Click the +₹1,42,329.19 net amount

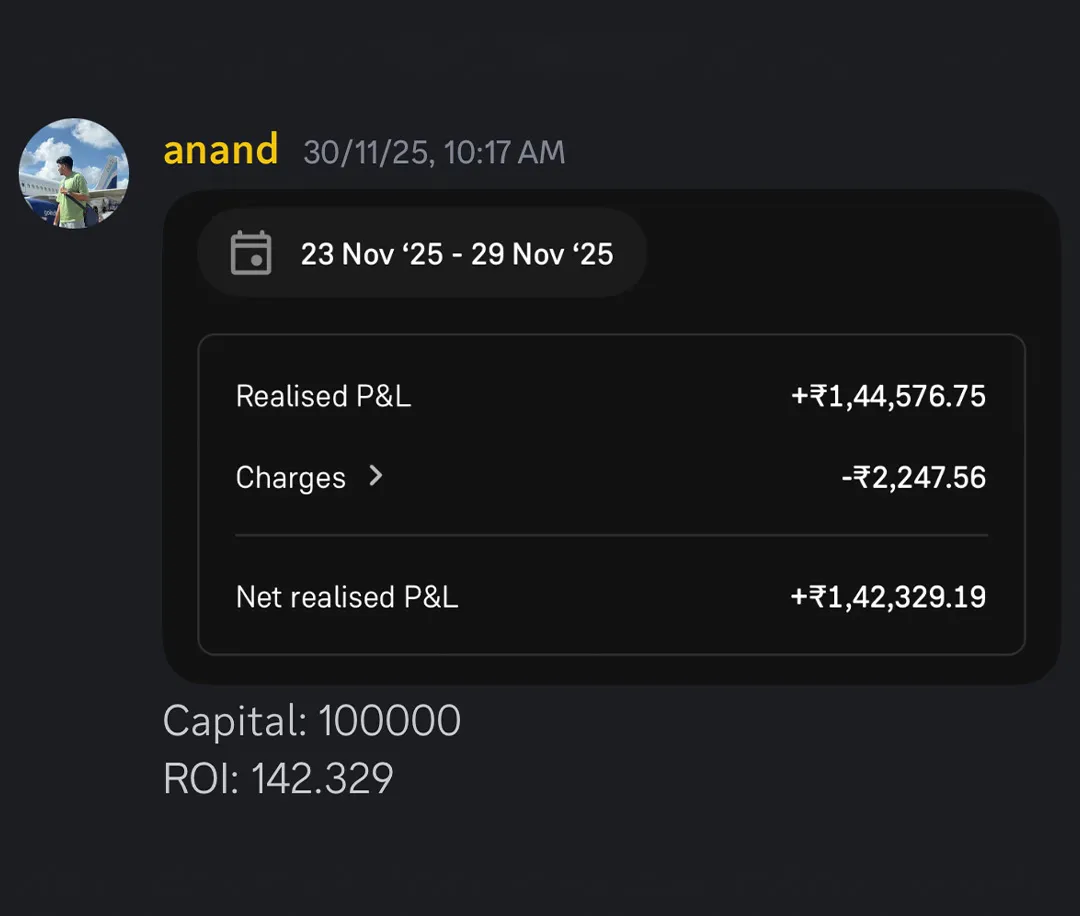pos(888,597)
